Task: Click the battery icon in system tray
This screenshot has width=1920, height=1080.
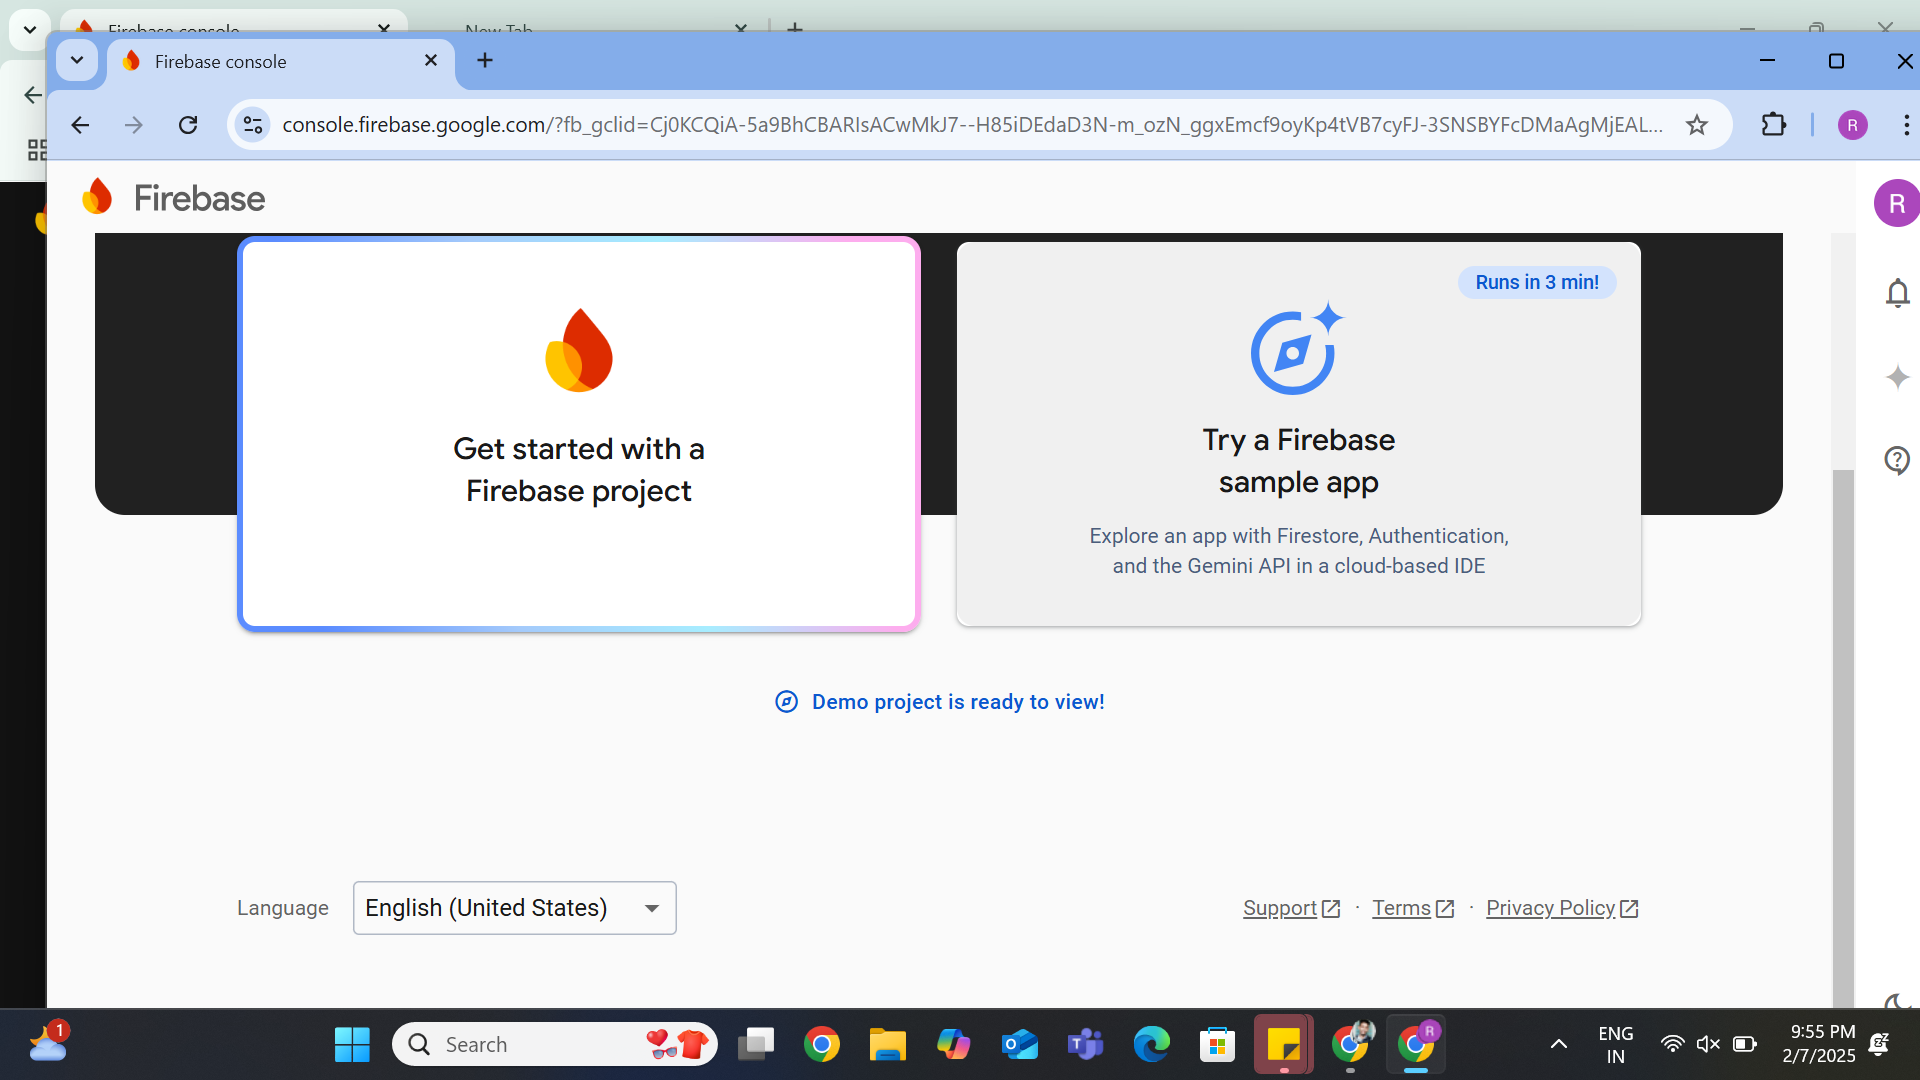Action: (x=1745, y=1044)
